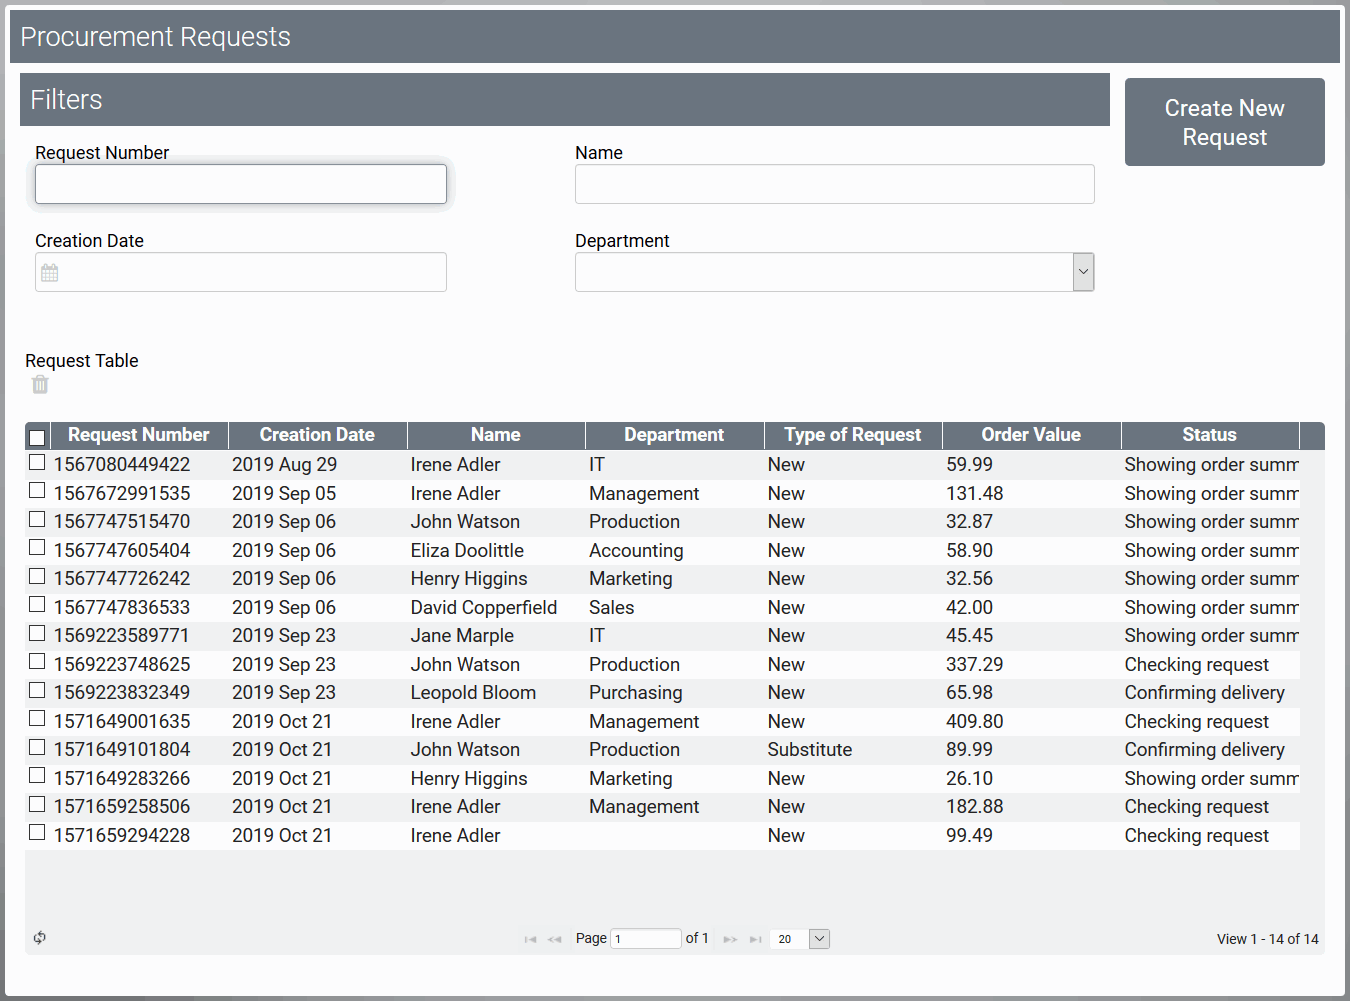Sort by Order Value column header
Screen dimensions: 1350x1001
[1030, 435]
